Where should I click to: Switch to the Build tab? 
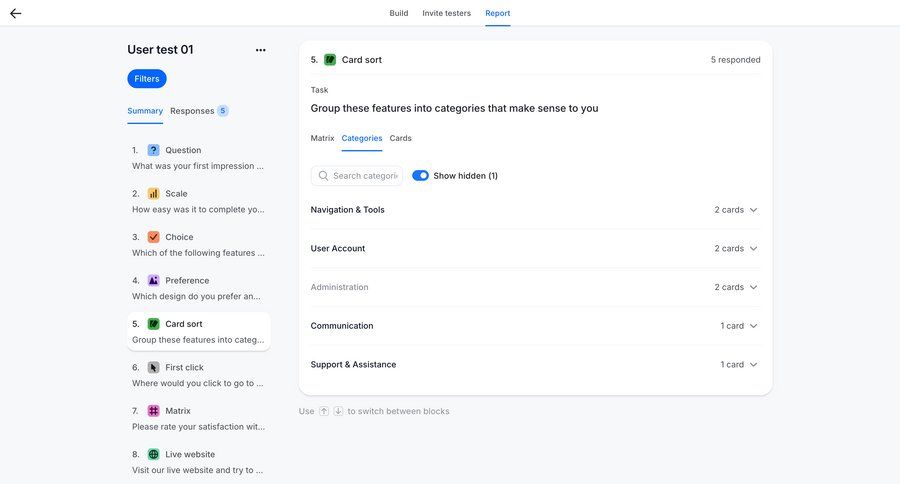[x=398, y=13]
